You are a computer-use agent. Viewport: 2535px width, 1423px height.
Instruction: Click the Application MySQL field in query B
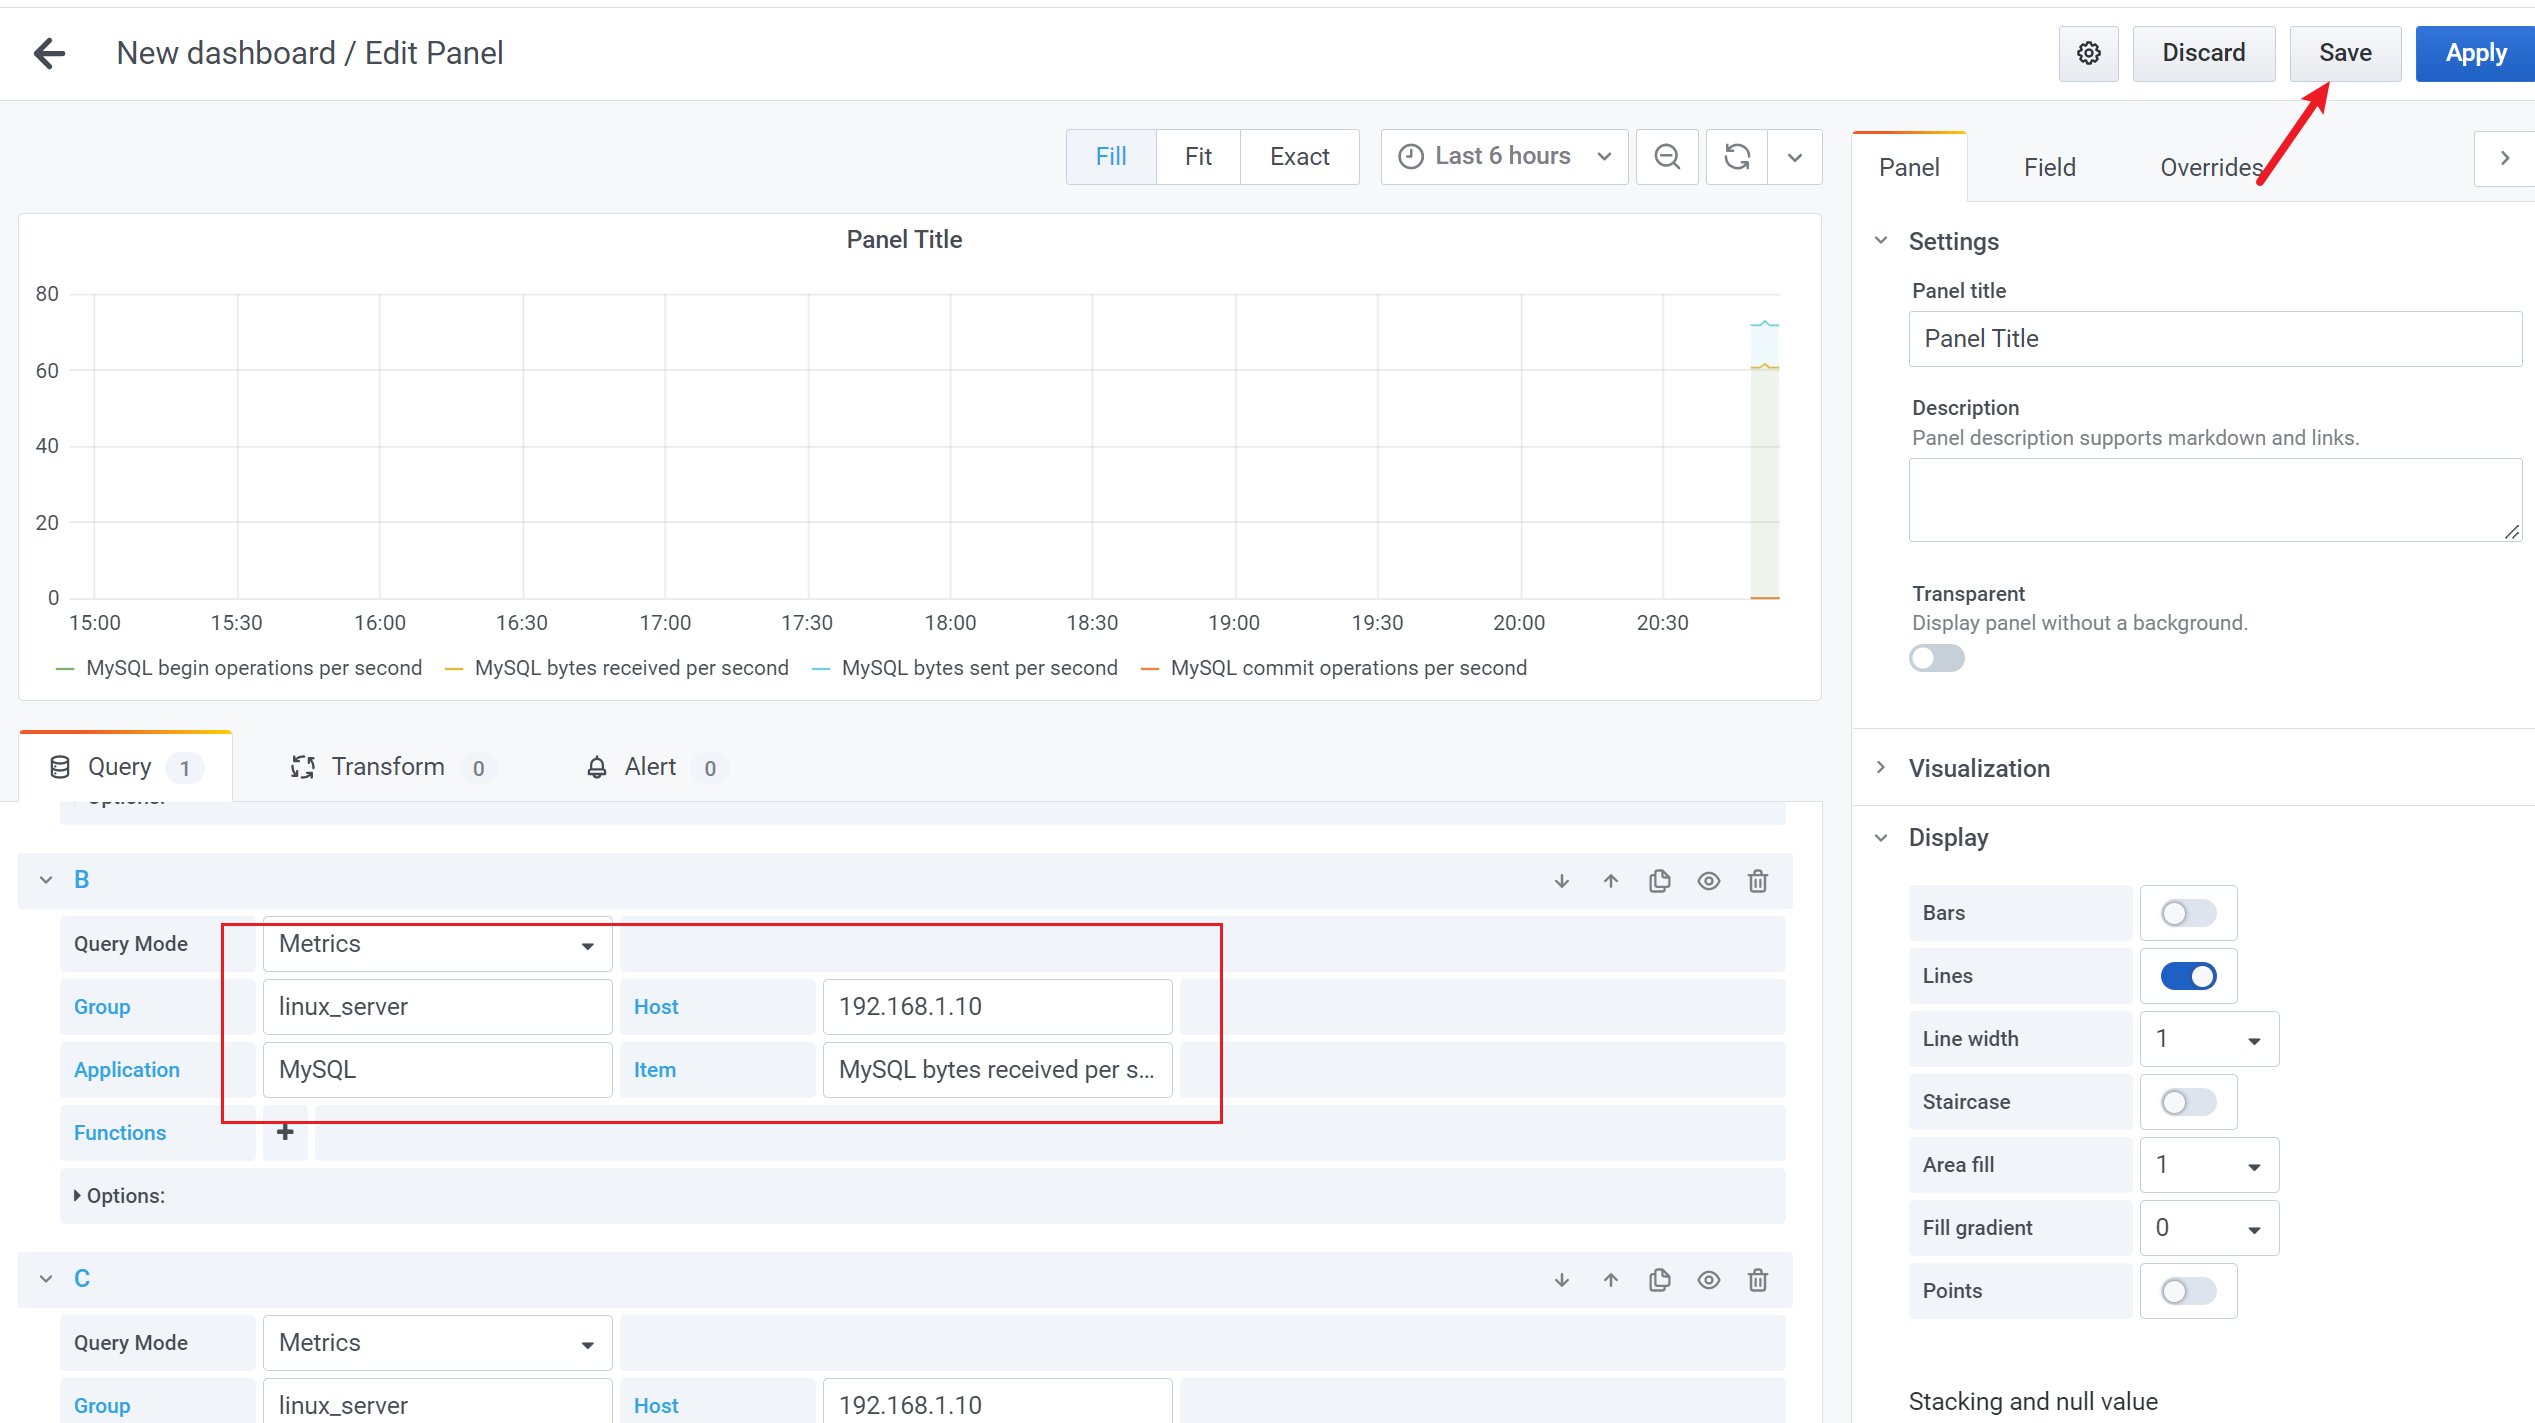pos(437,1070)
